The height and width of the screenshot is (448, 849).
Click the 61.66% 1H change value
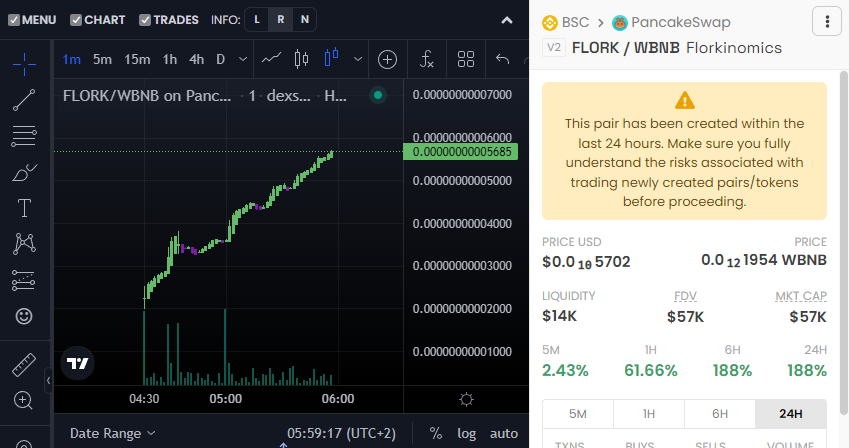click(x=650, y=371)
